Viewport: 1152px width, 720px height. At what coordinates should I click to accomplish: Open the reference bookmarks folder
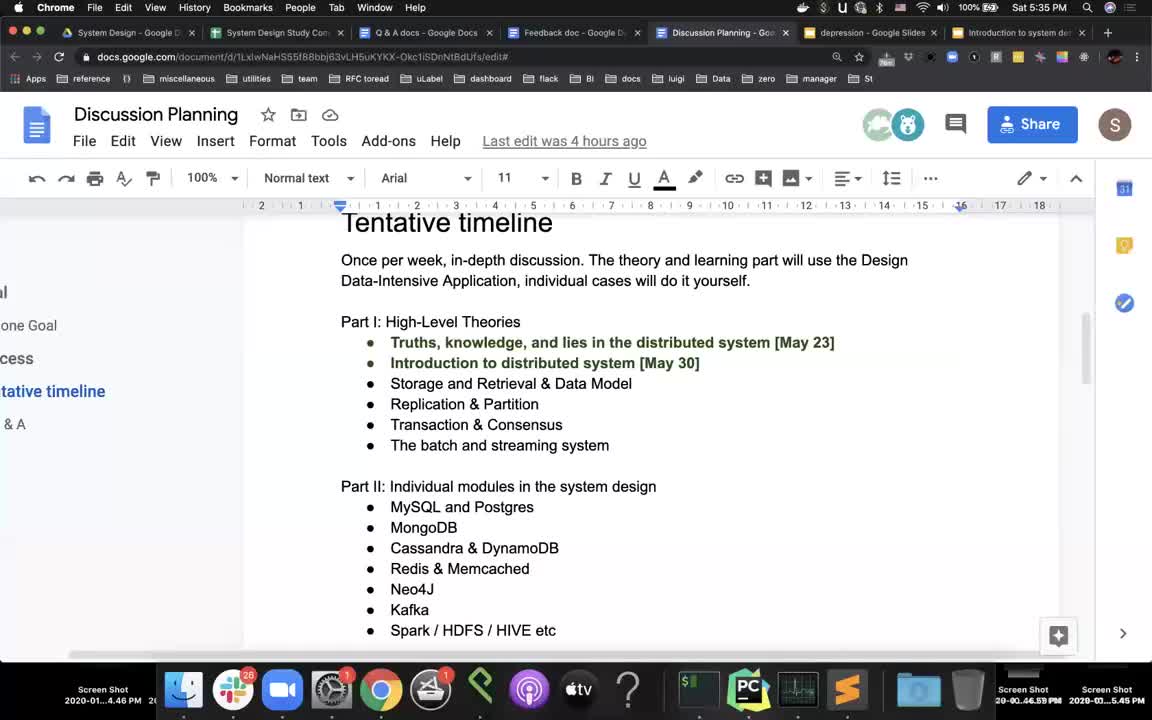83,79
